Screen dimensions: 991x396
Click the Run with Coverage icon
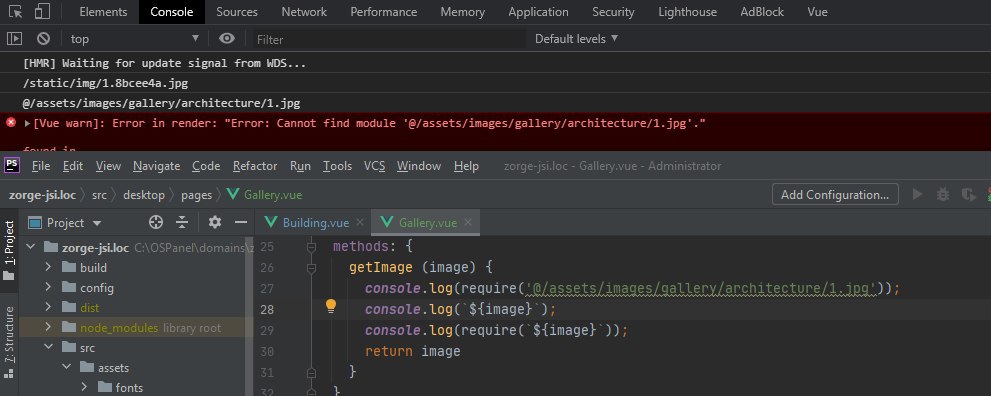[x=968, y=195]
